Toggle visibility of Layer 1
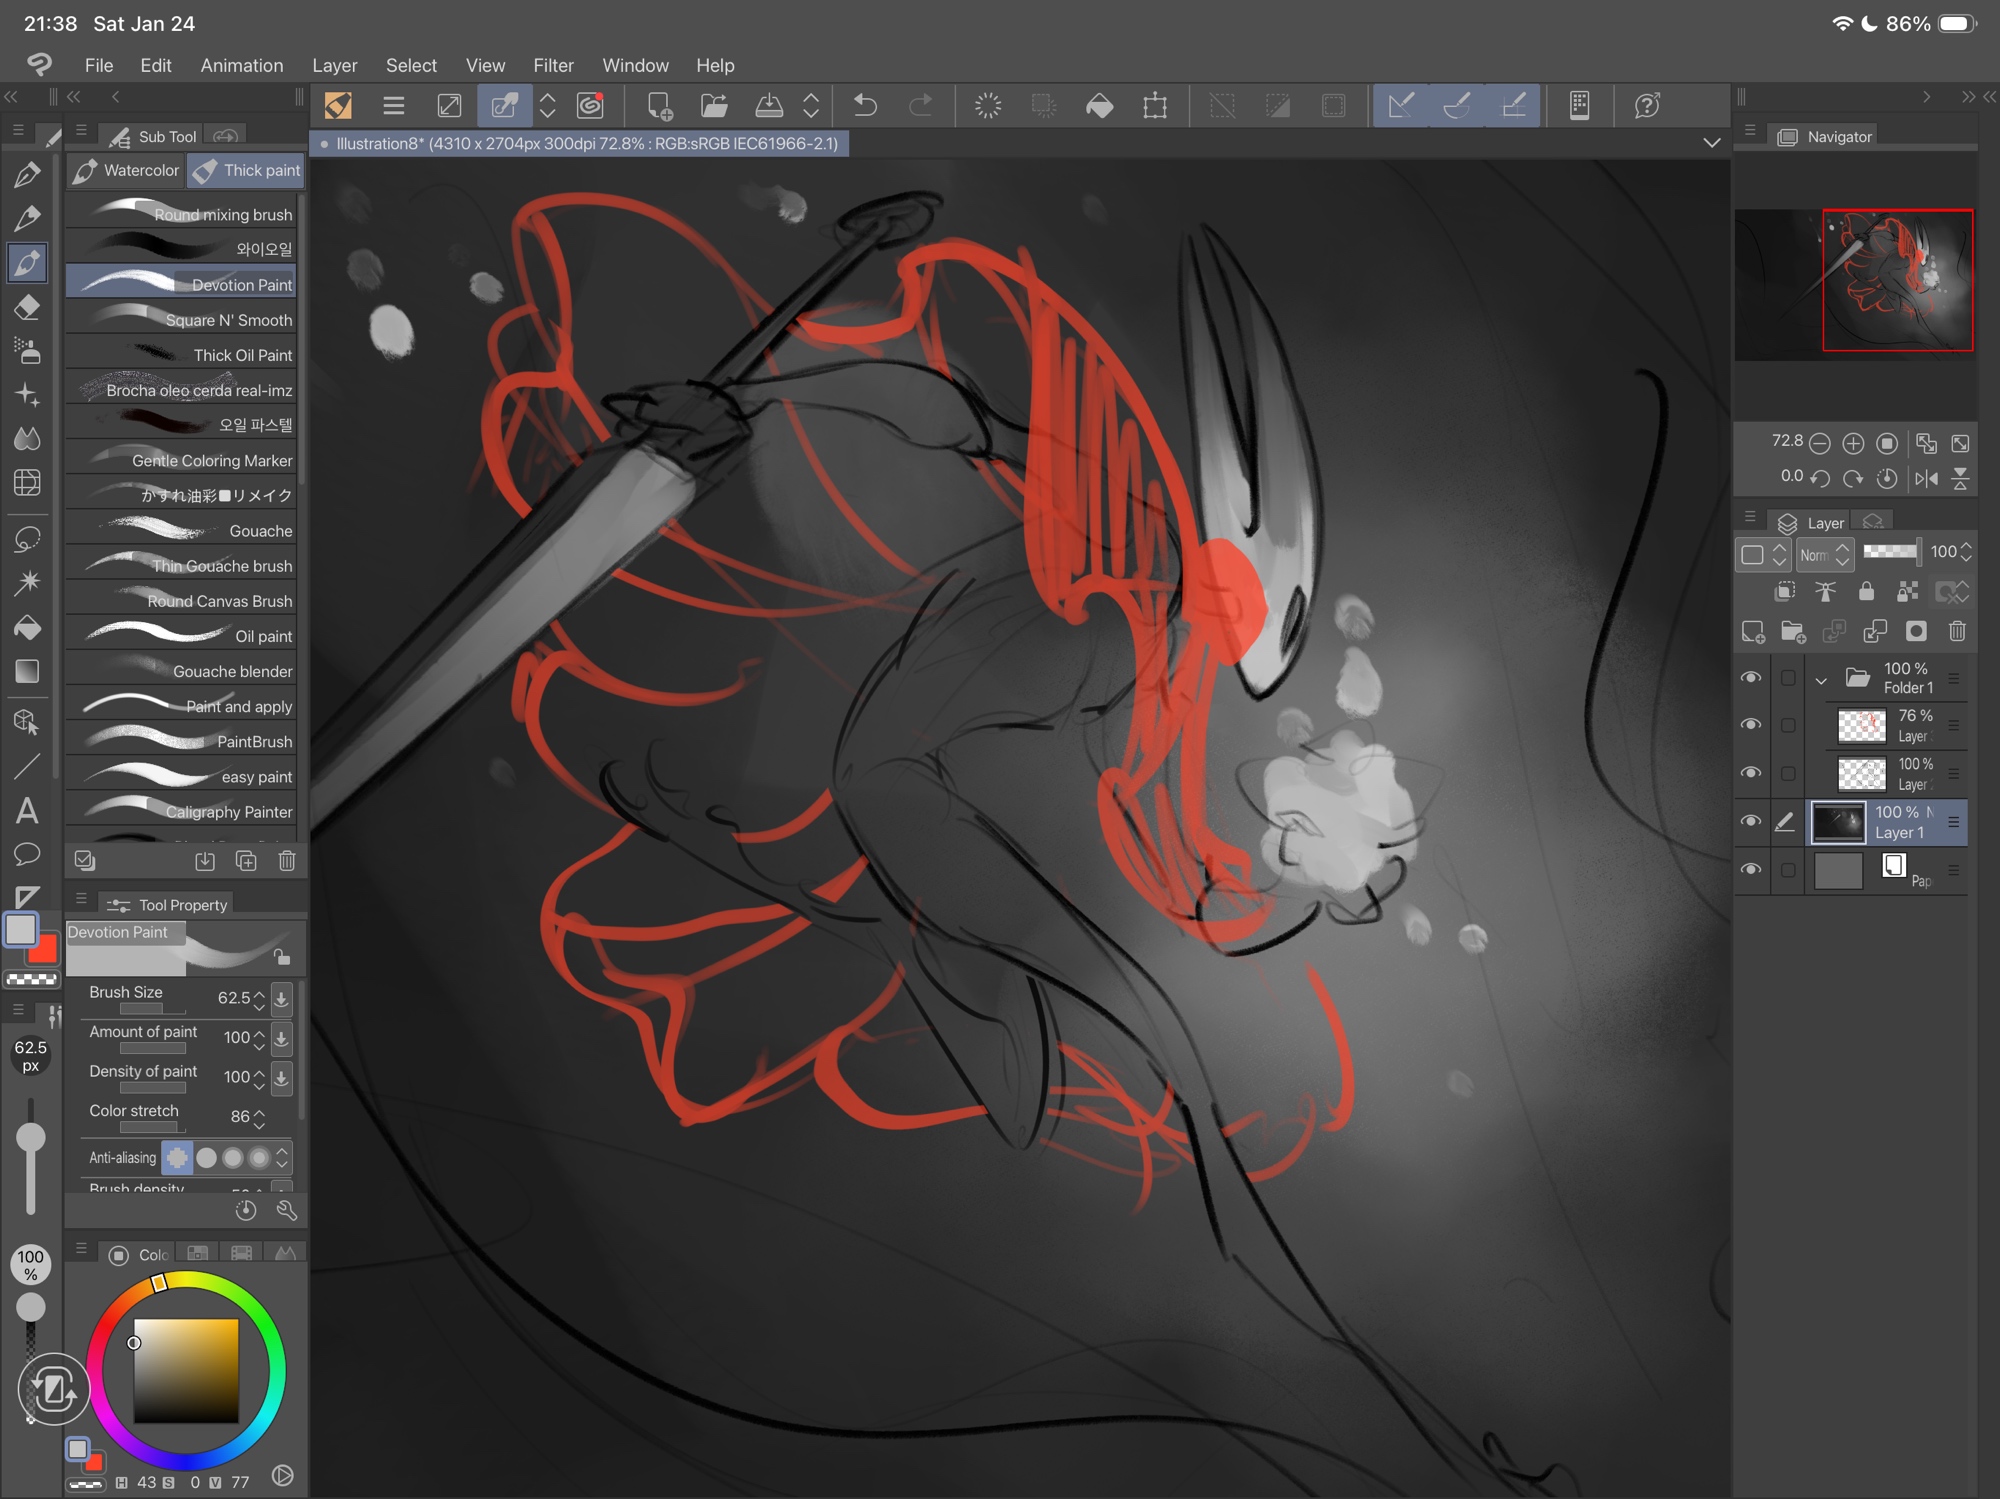This screenshot has width=2000, height=1499. [x=1750, y=821]
